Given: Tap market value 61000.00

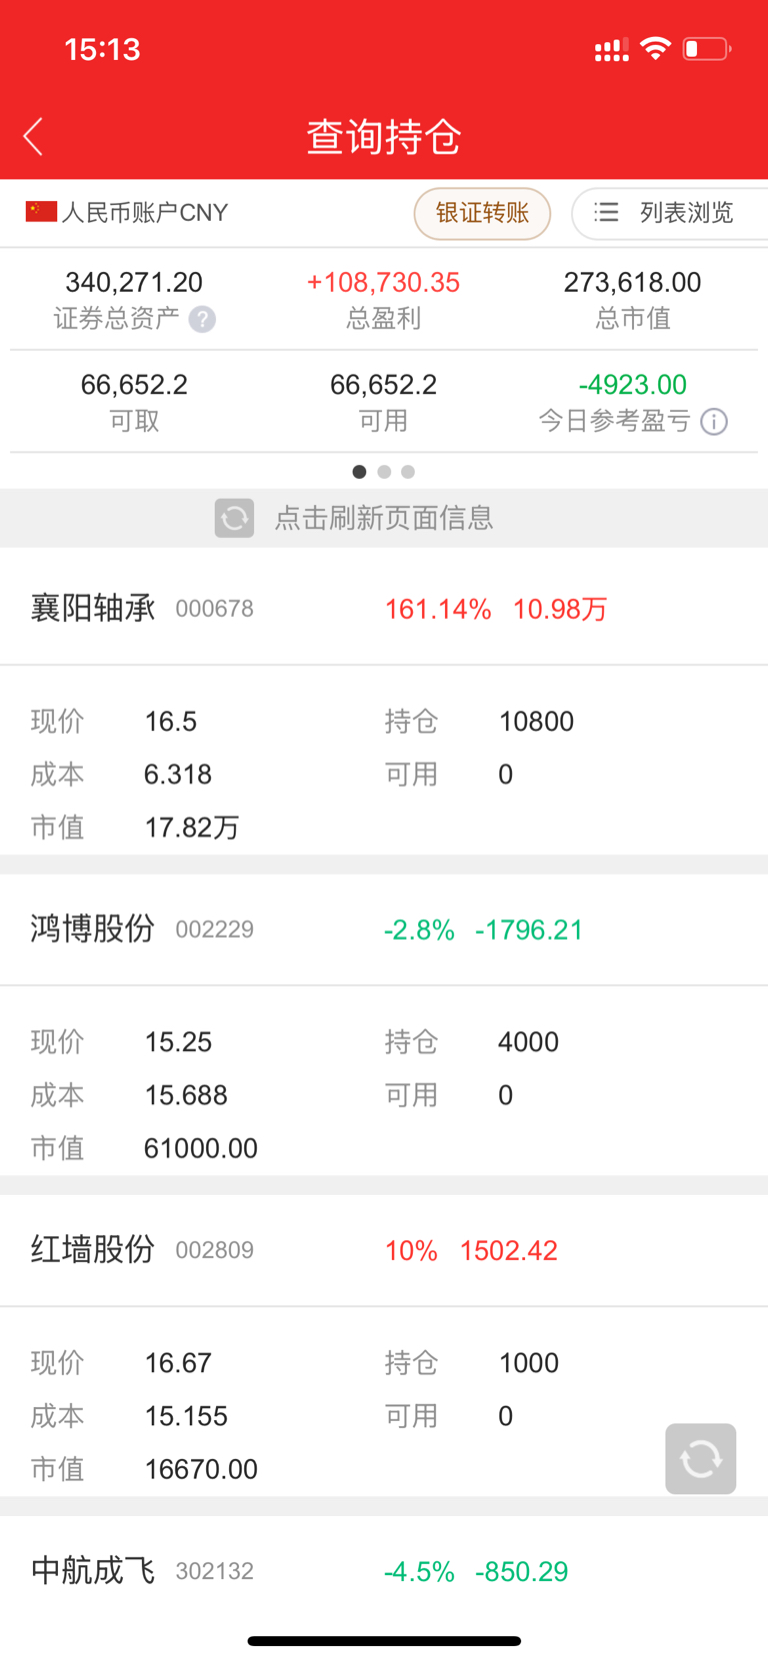Looking at the screenshot, I should [201, 1149].
